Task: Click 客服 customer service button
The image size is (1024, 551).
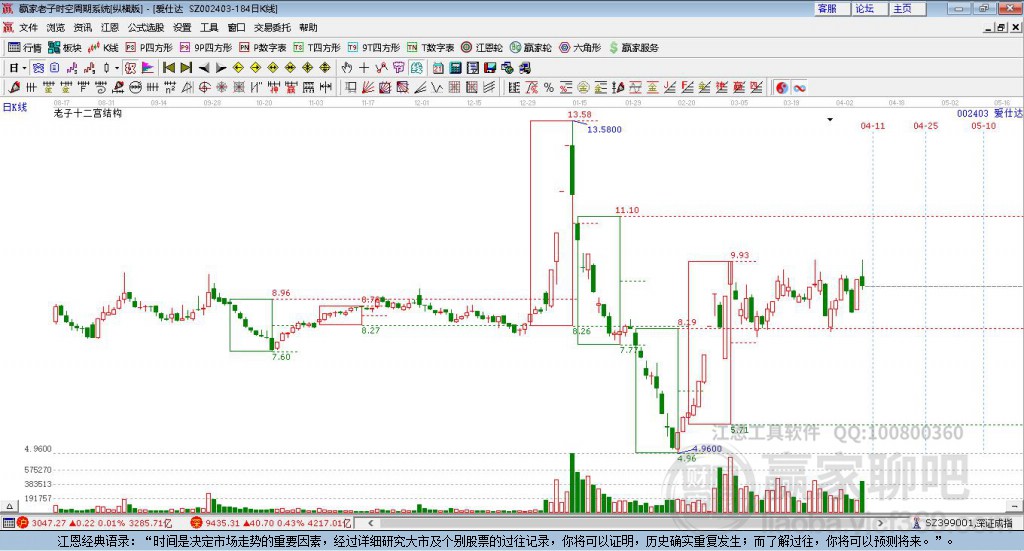Action: pyautogui.click(x=831, y=8)
